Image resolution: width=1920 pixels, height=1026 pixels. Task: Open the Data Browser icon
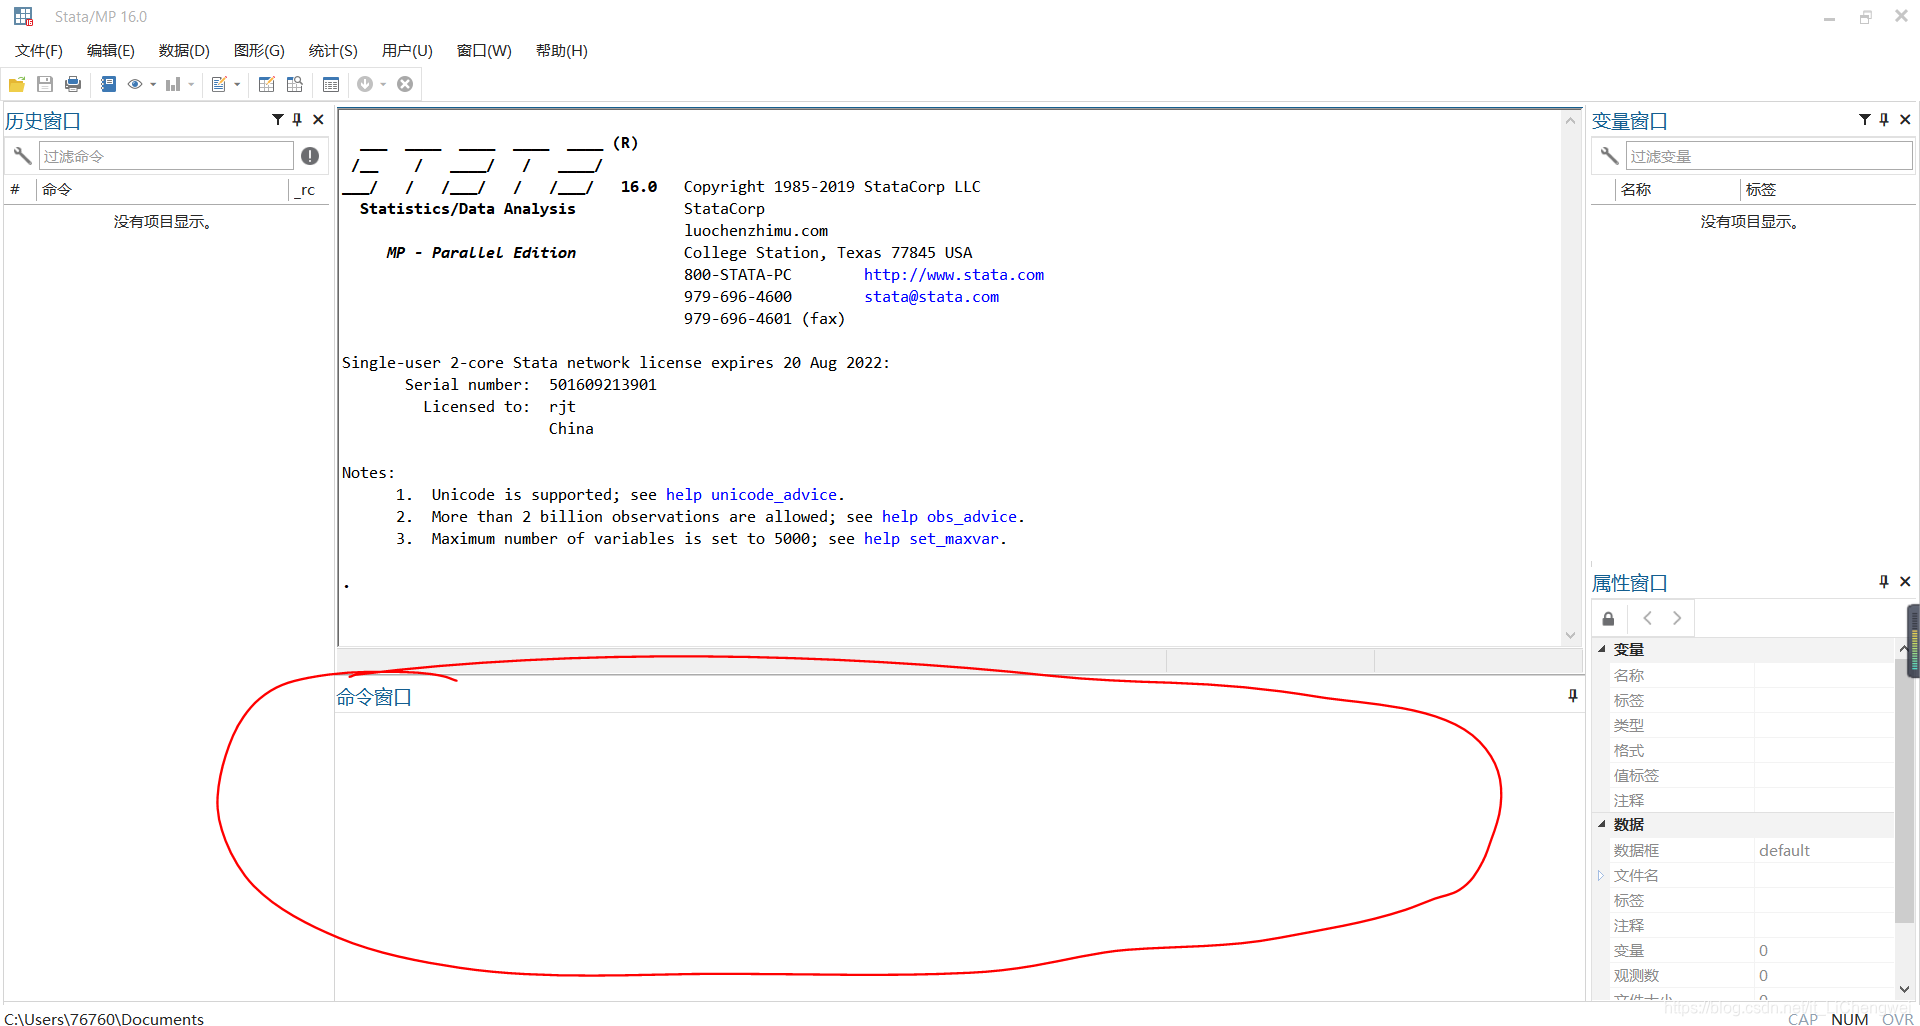(x=294, y=84)
